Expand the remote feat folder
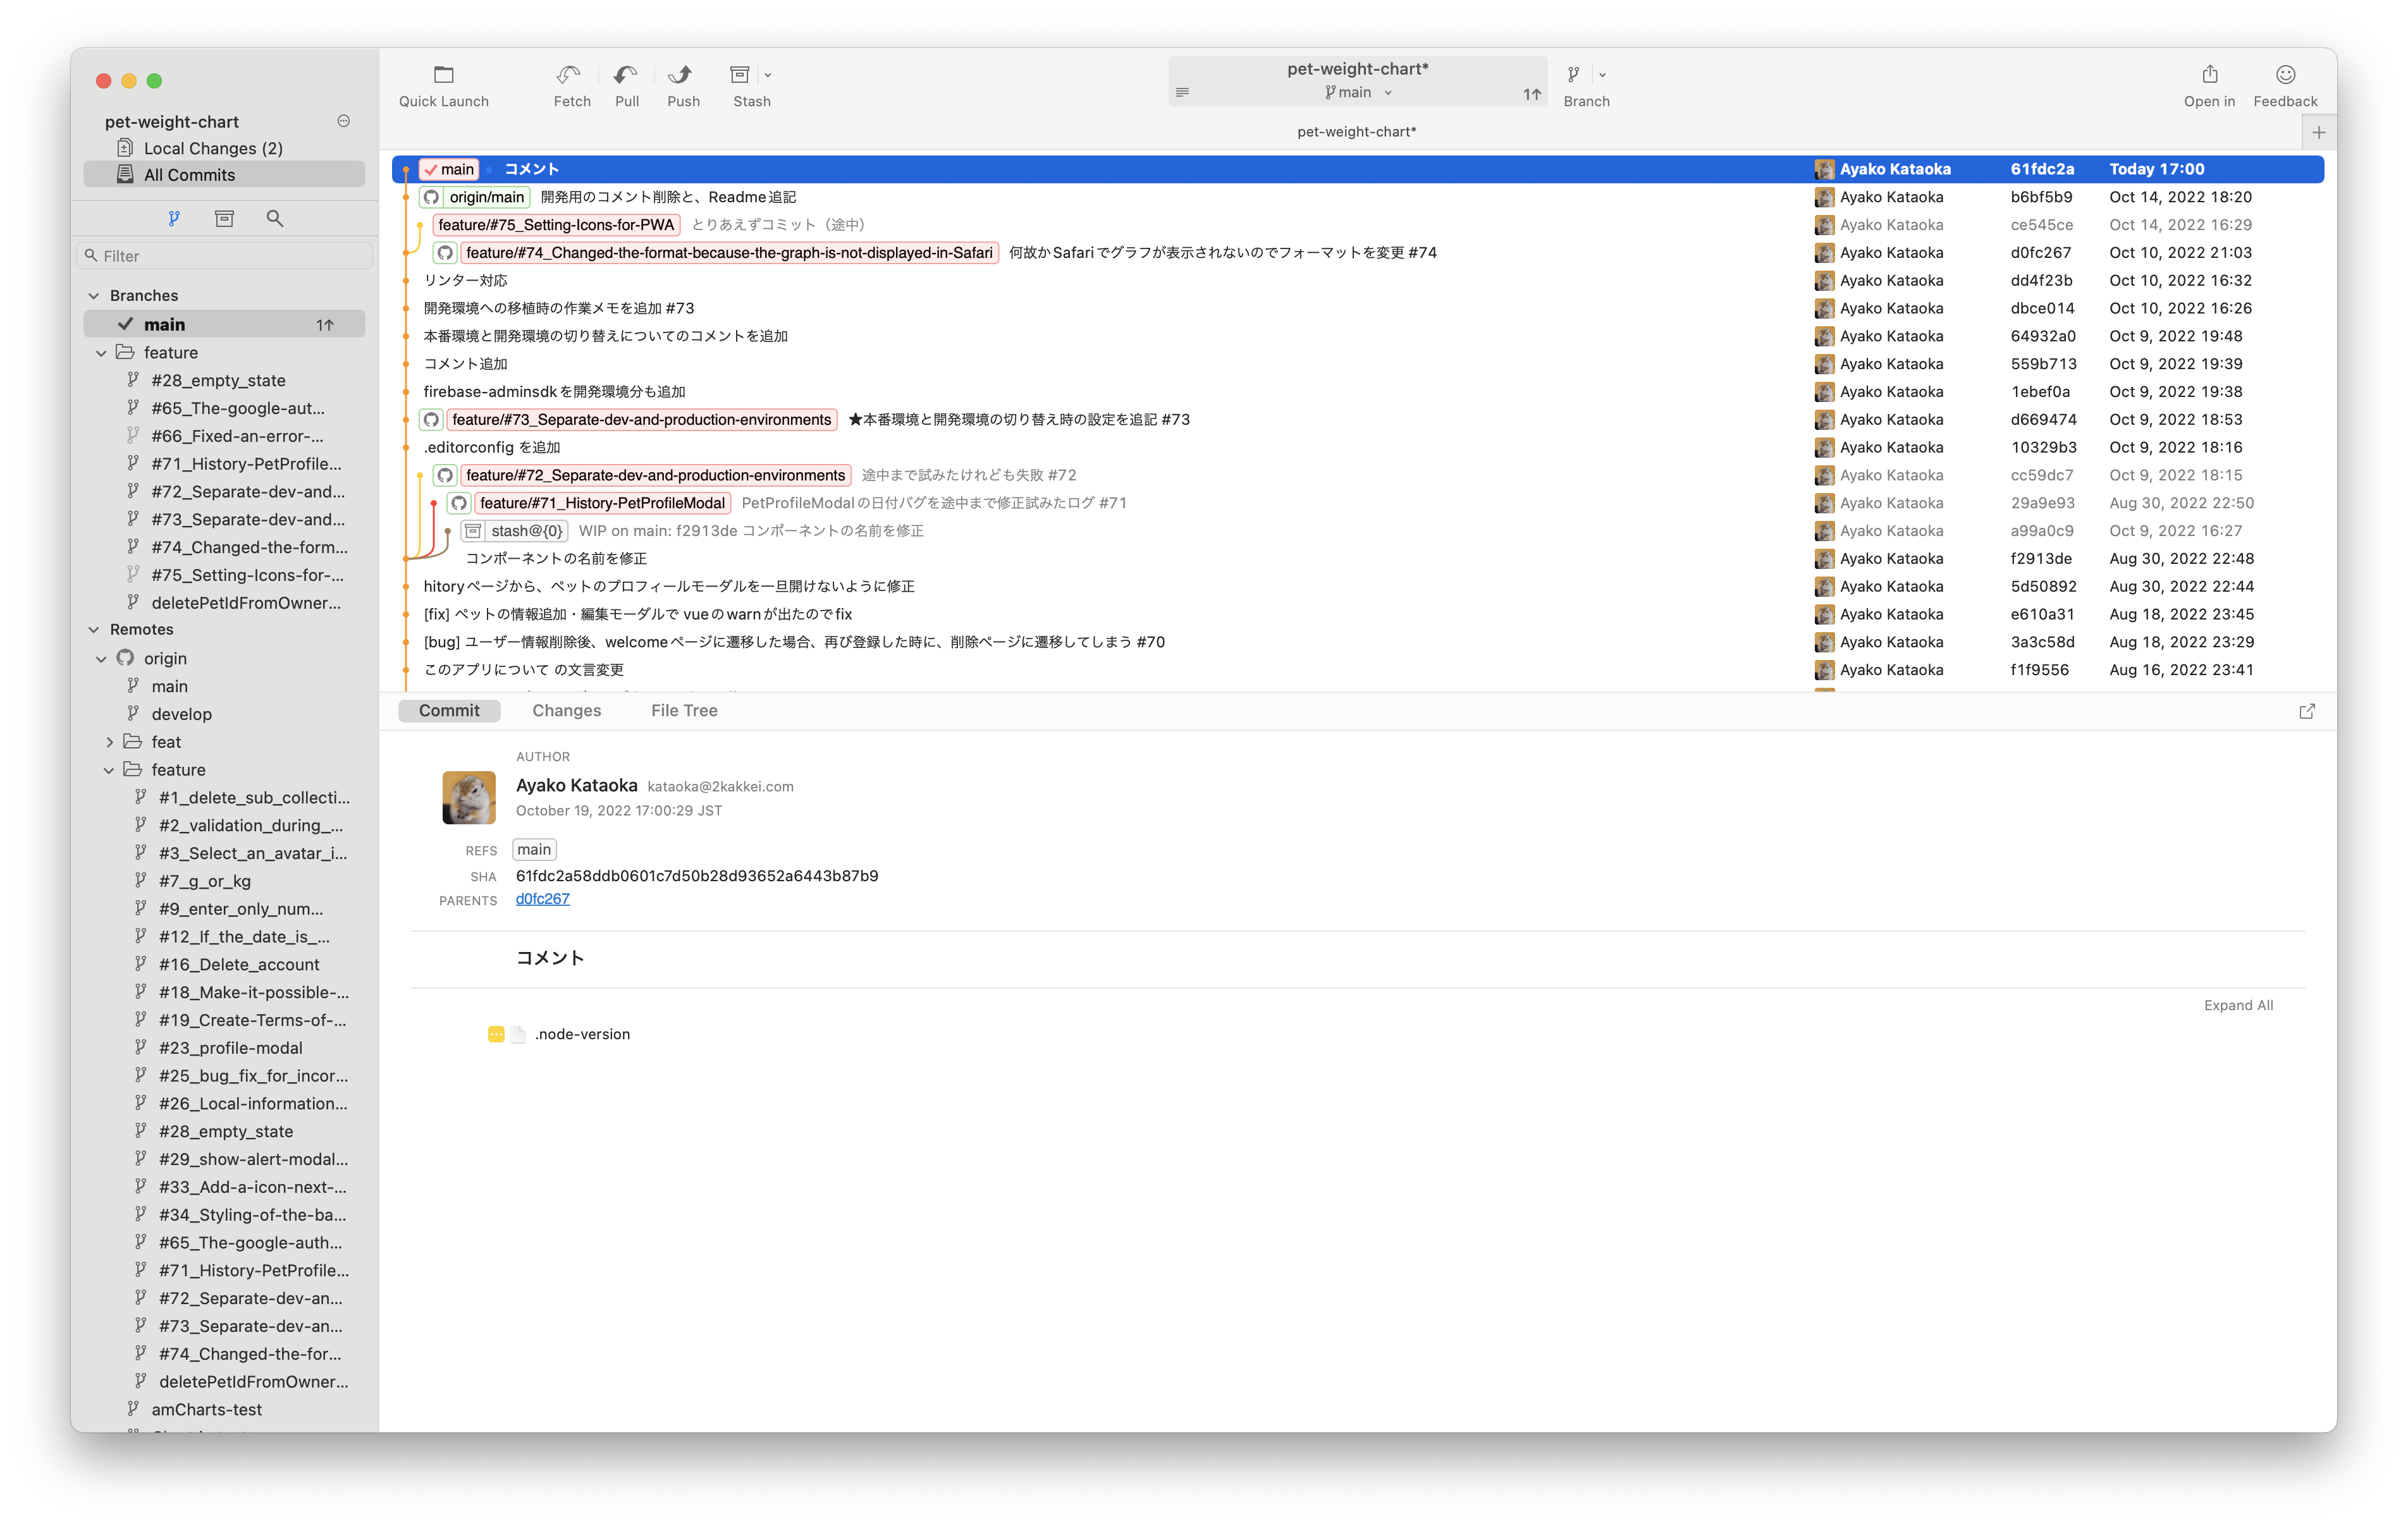This screenshot has width=2408, height=1526. point(109,742)
